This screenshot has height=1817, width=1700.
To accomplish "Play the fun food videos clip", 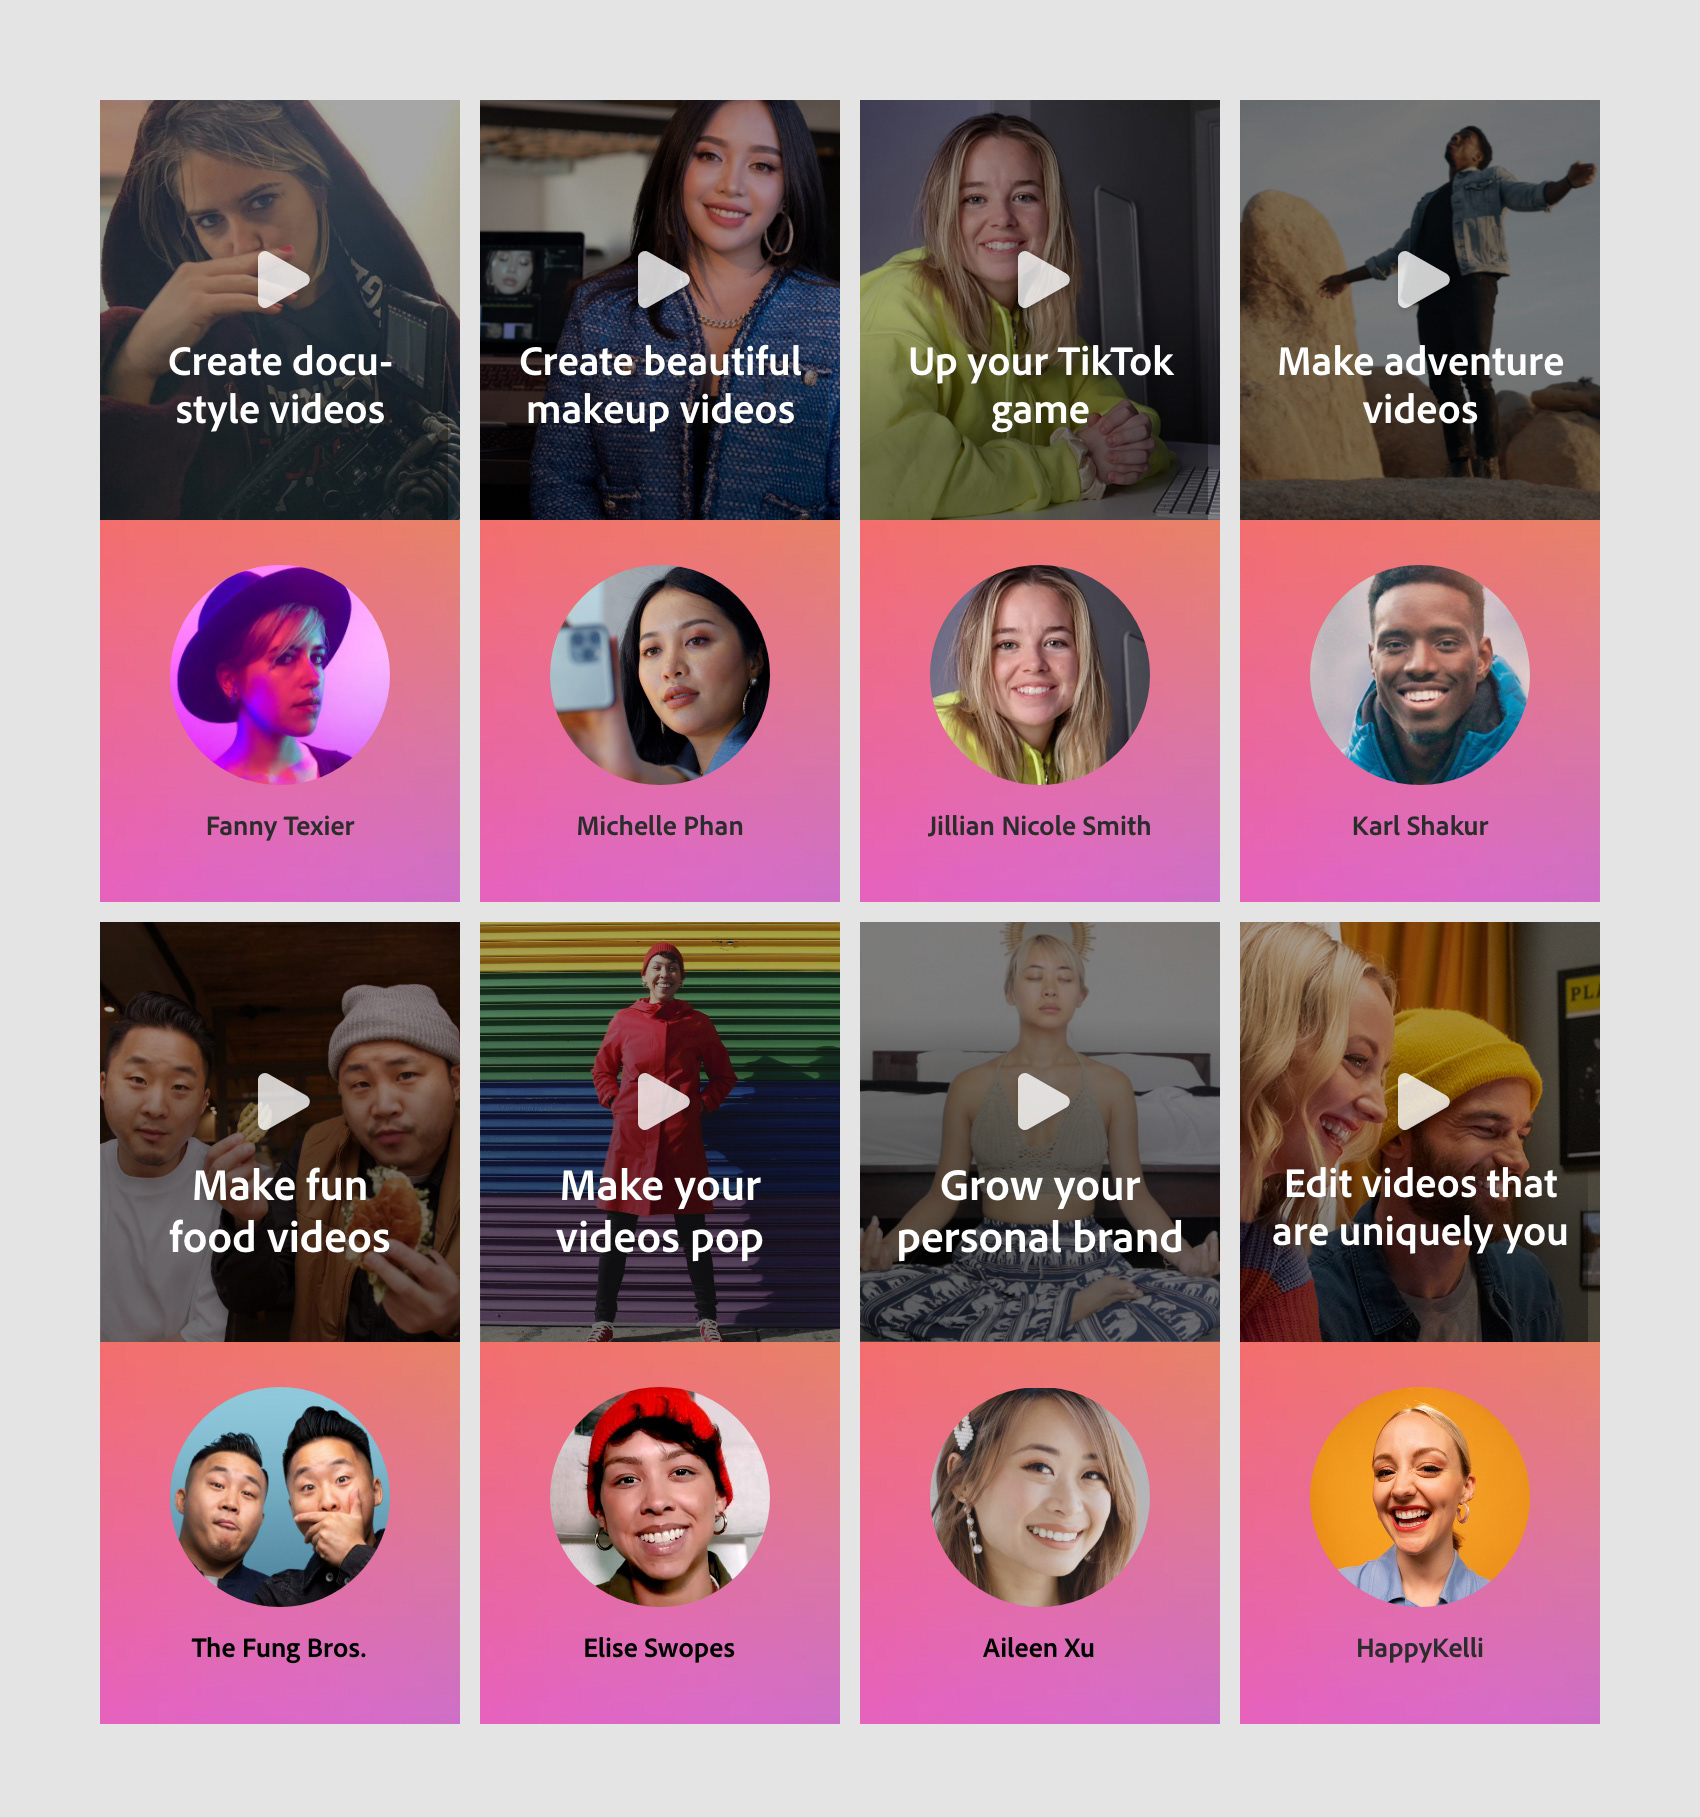I will pos(282,1101).
